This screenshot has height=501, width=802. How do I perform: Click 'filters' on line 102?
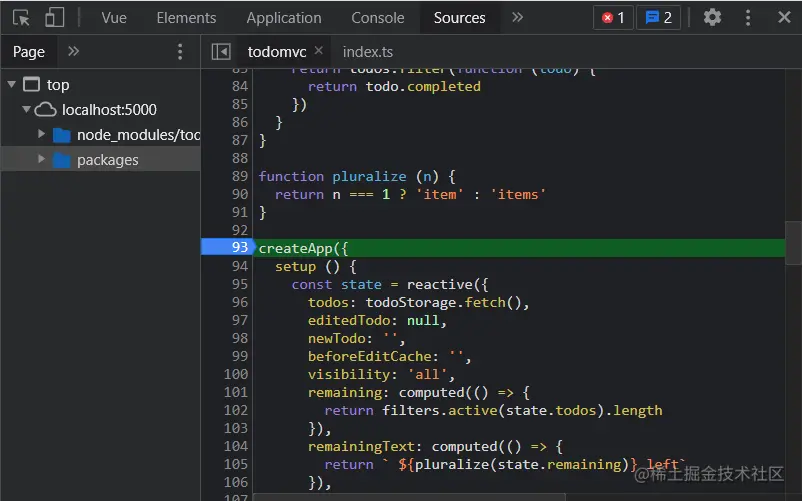[411, 410]
